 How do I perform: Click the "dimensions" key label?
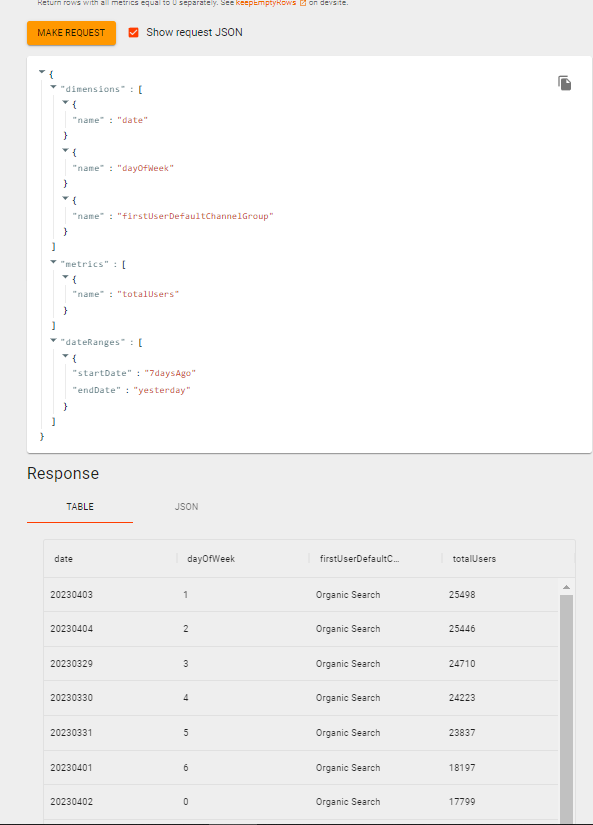point(93,89)
